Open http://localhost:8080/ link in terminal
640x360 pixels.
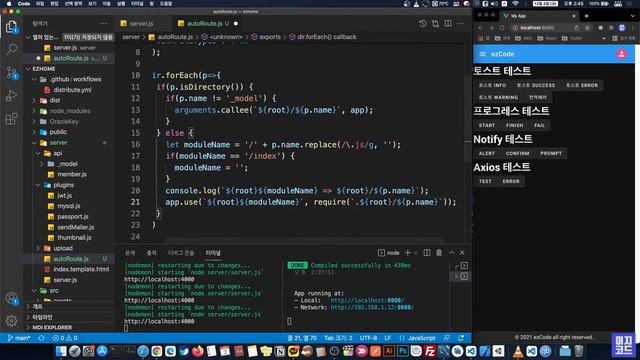(367, 300)
